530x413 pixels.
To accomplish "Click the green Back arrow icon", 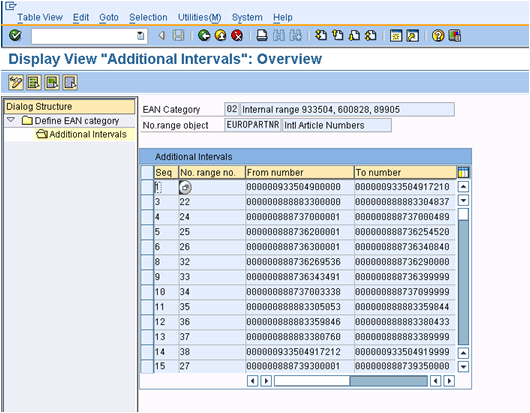I will coord(204,35).
